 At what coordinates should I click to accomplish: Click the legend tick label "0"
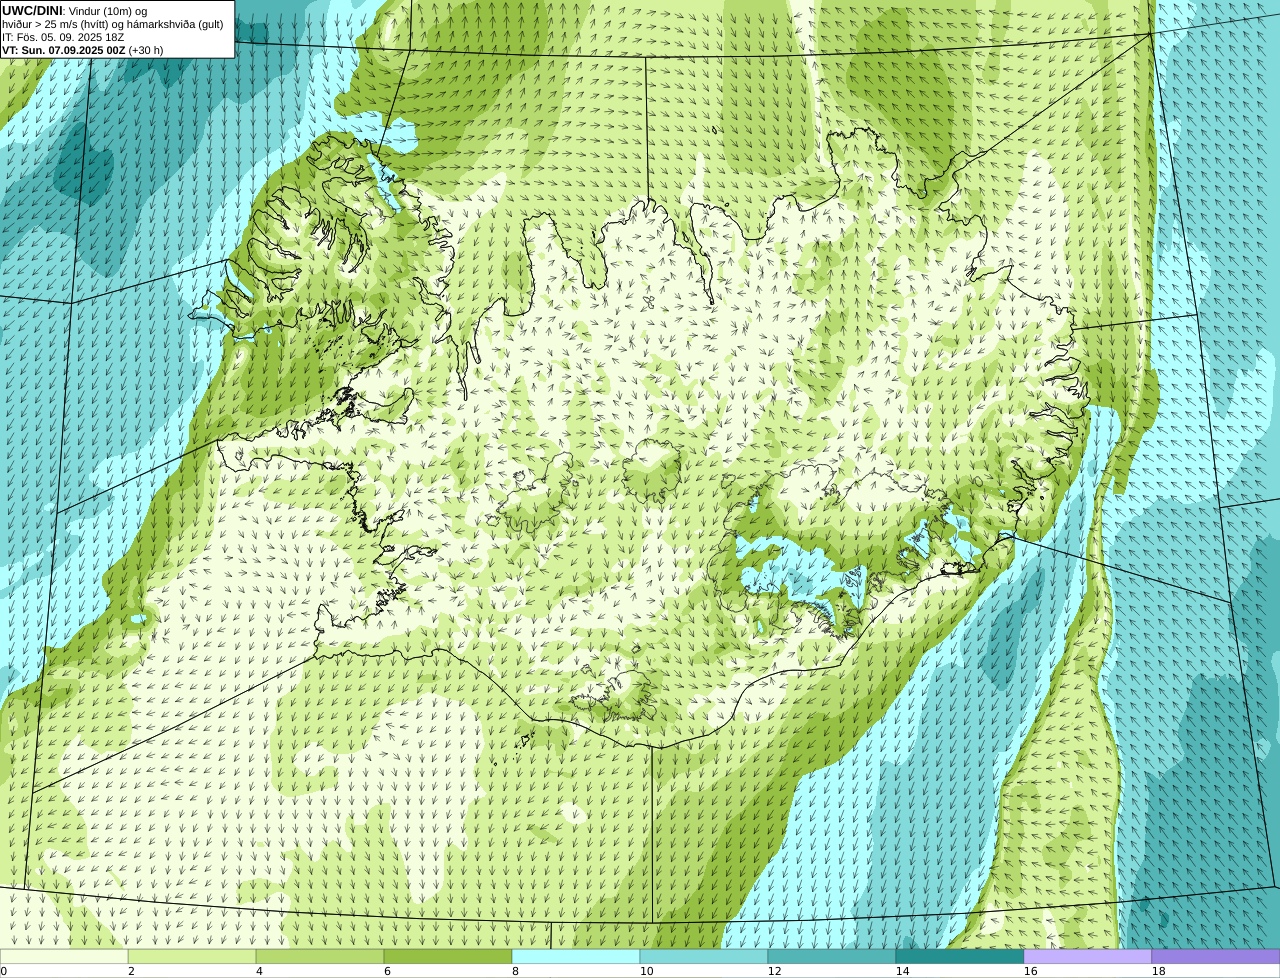point(4,971)
